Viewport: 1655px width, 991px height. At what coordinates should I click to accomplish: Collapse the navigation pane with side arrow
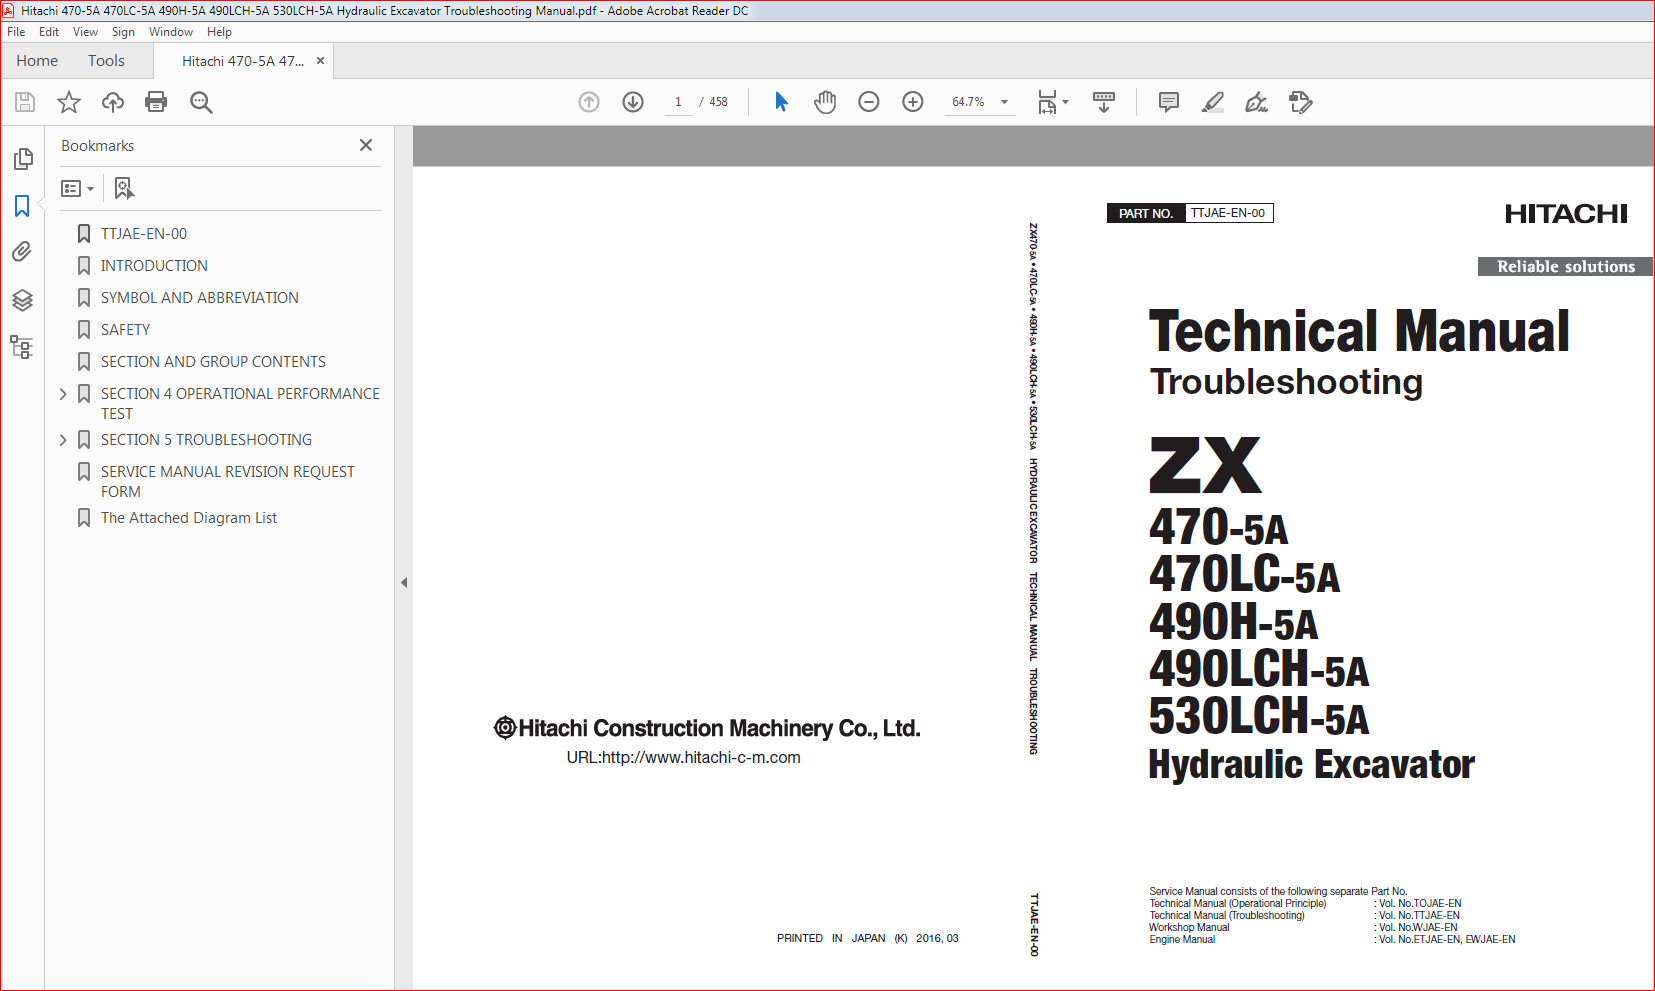[x=404, y=582]
